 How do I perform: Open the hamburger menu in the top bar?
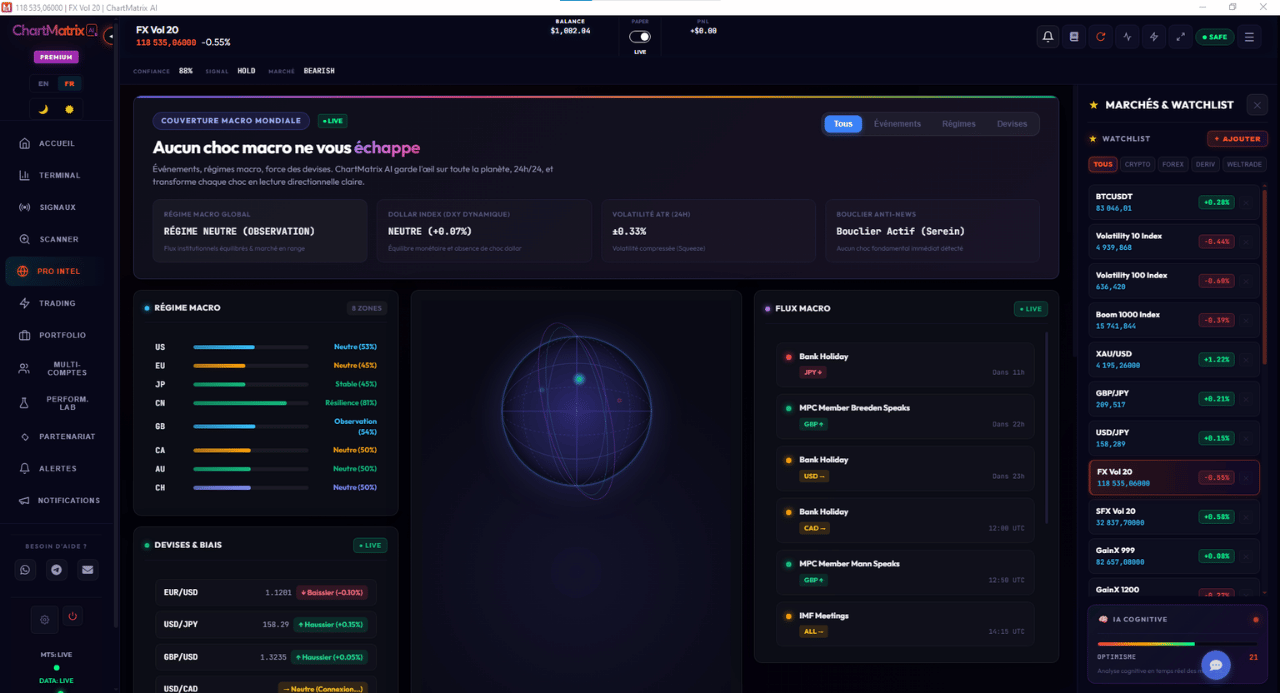(x=1249, y=37)
